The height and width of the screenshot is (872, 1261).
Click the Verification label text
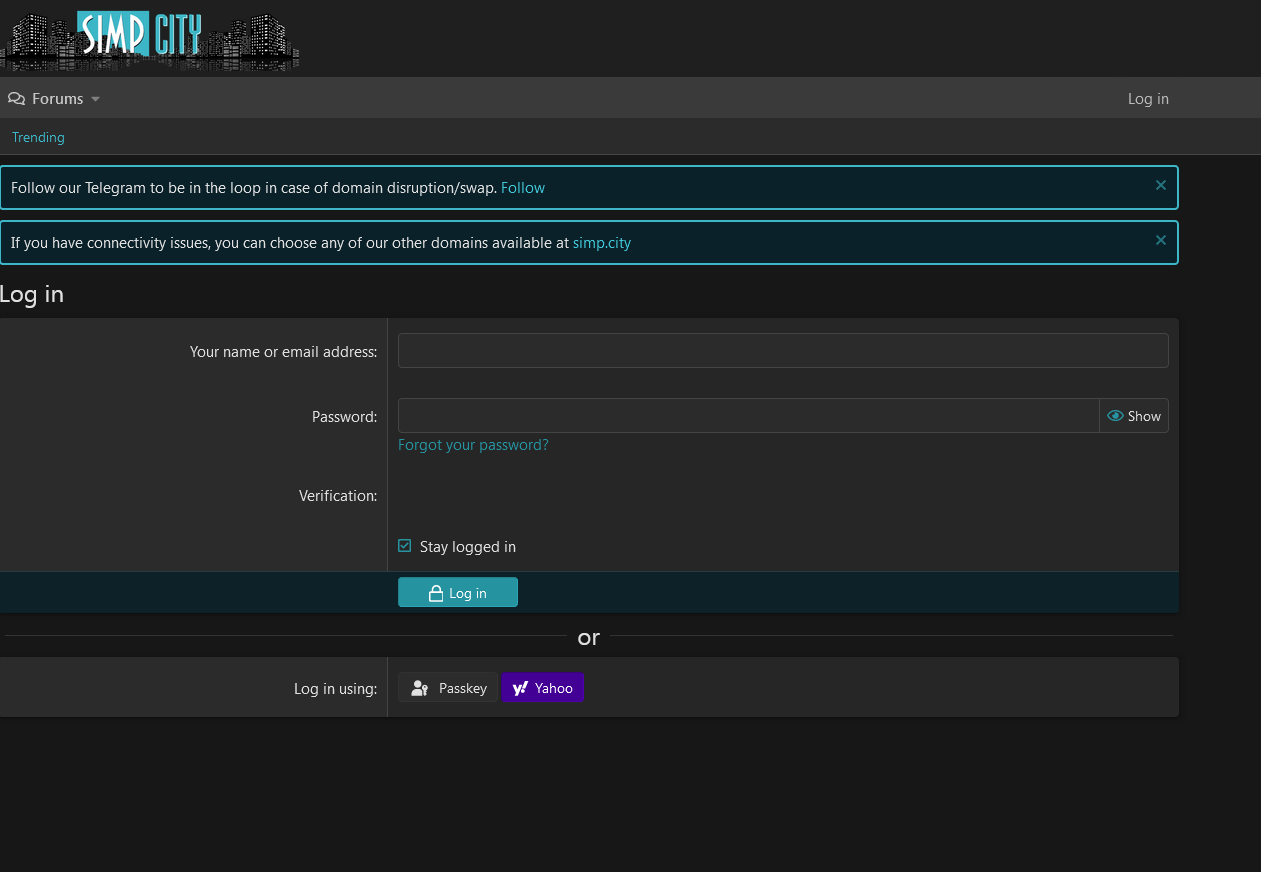pyautogui.click(x=338, y=495)
